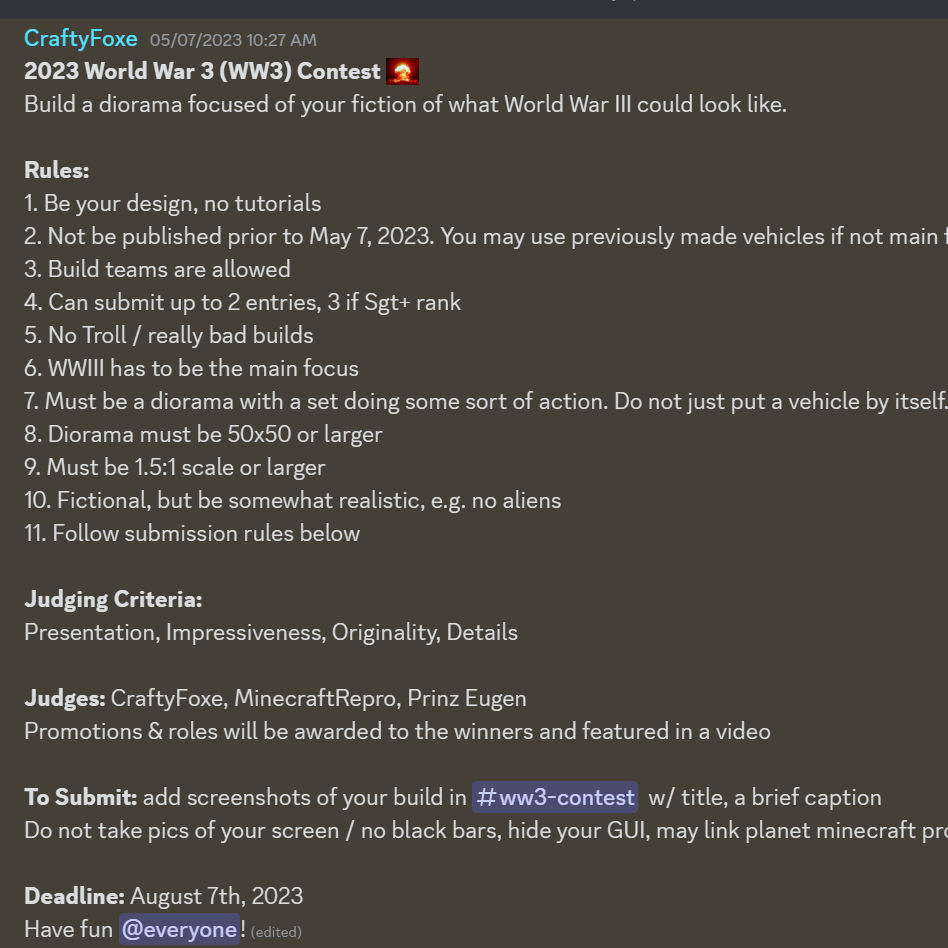Click rule 3 Build teams are allowed
The image size is (948, 948).
pos(158,269)
